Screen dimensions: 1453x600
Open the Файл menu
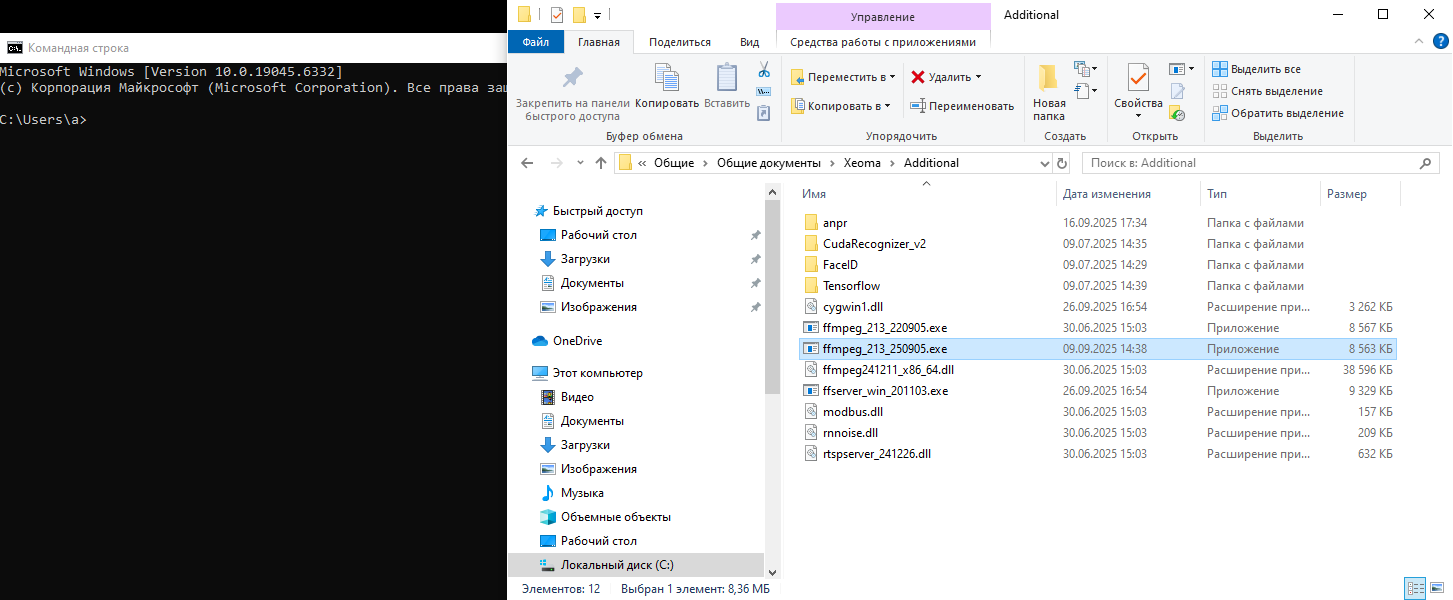click(536, 41)
